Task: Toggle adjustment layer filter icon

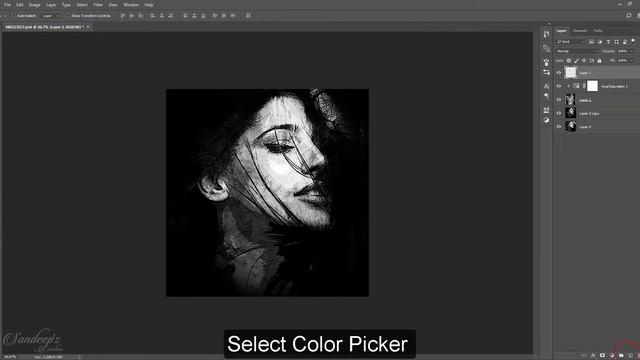Action: coord(600,42)
